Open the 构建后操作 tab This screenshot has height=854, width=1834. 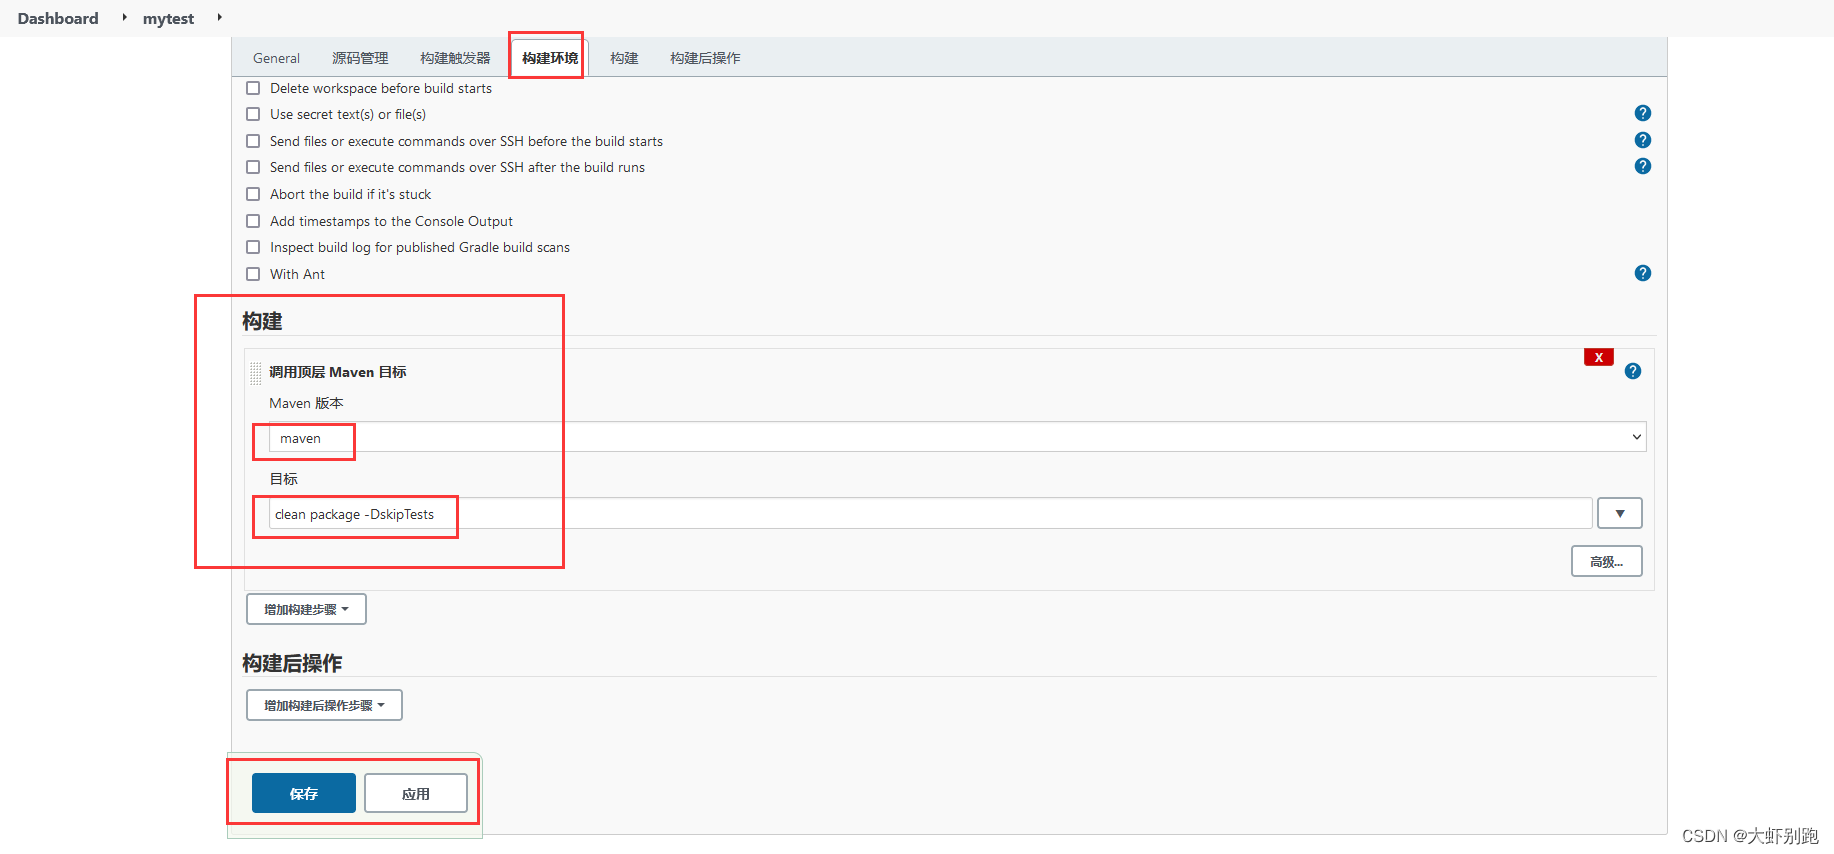click(x=705, y=58)
